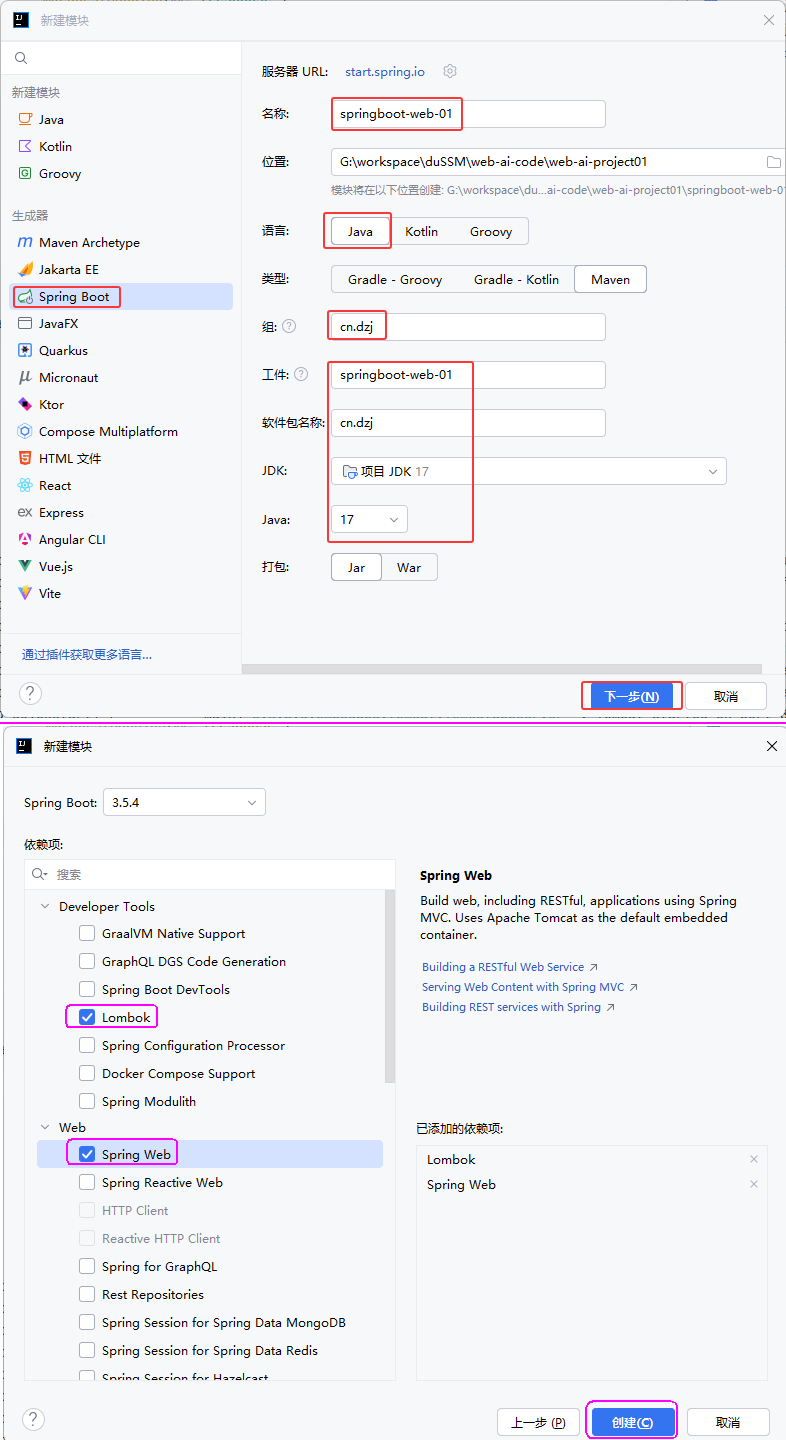Click the React generator icon
The height and width of the screenshot is (1440, 786).
point(25,486)
